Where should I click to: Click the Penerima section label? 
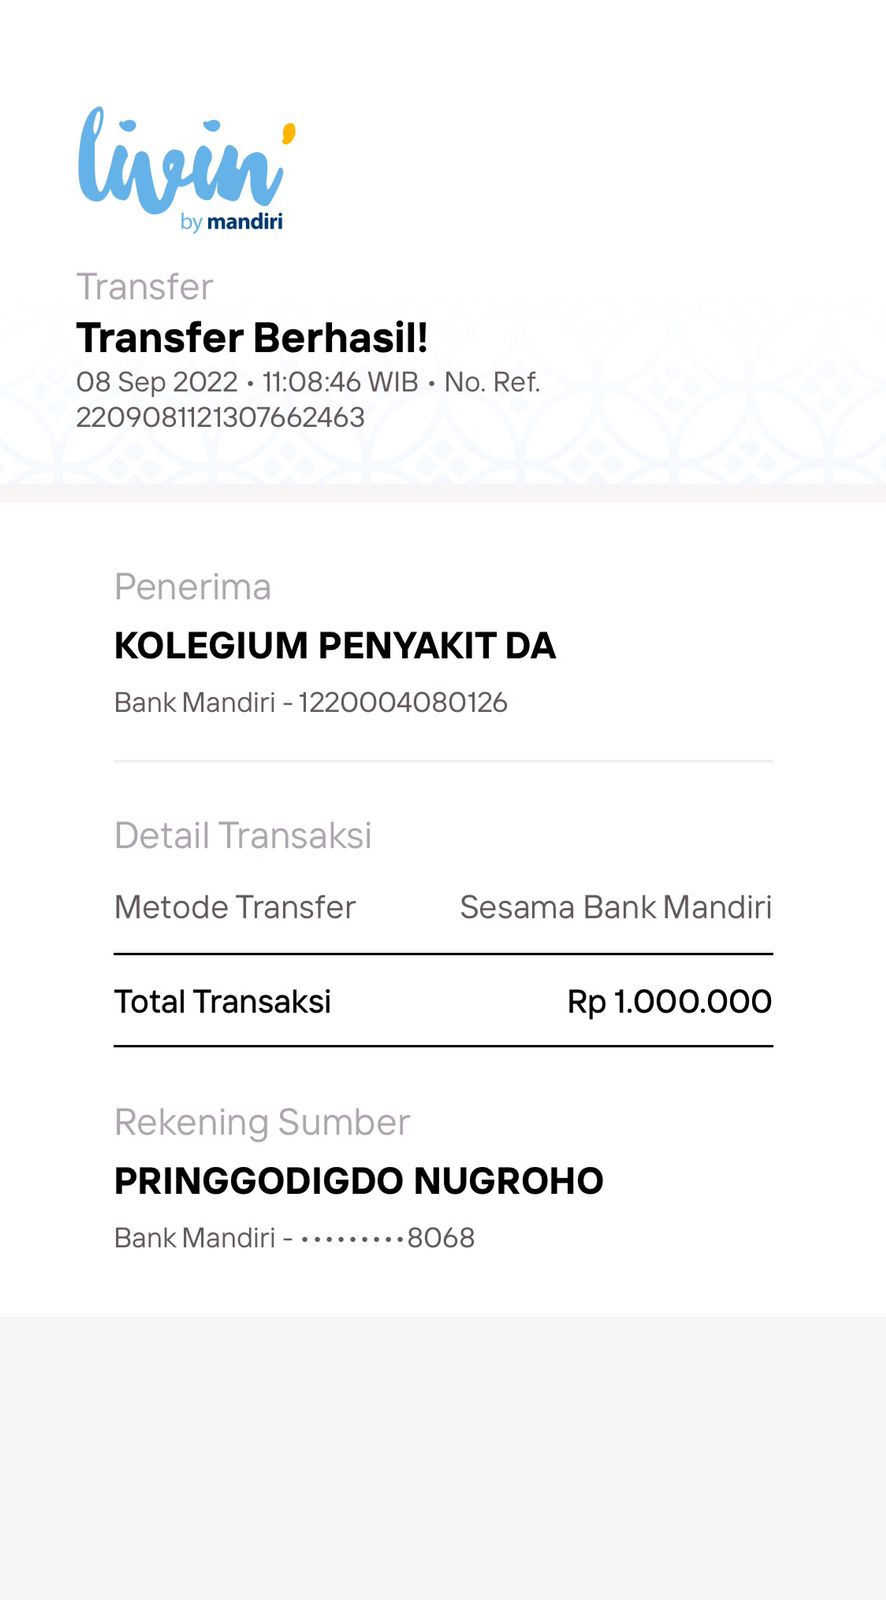(192, 587)
